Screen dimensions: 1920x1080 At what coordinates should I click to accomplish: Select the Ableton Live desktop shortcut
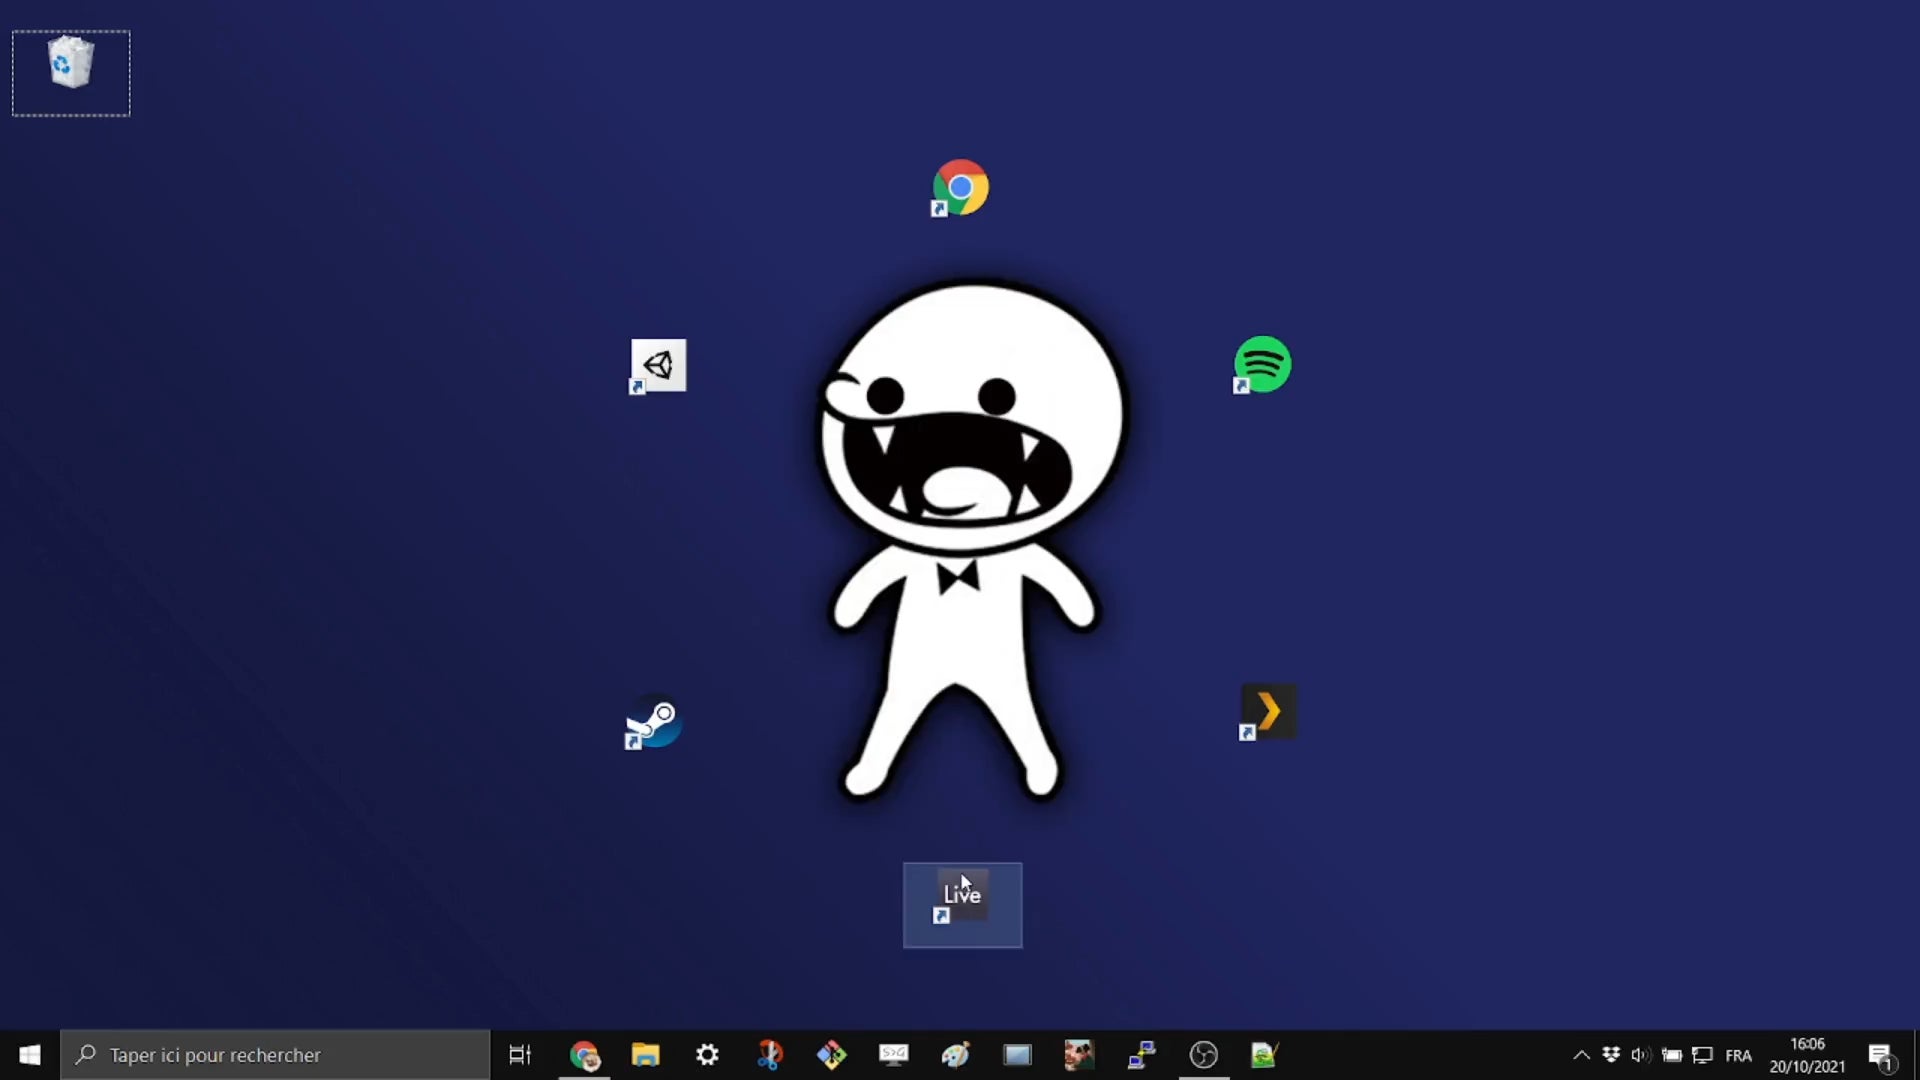(962, 905)
